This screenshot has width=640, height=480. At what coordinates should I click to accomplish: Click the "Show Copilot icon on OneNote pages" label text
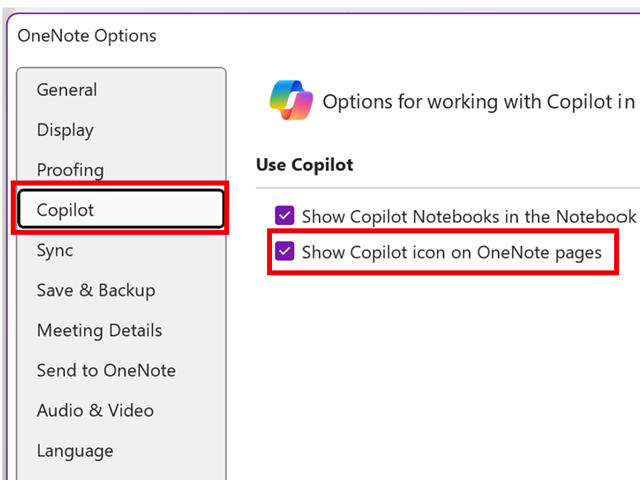click(451, 252)
